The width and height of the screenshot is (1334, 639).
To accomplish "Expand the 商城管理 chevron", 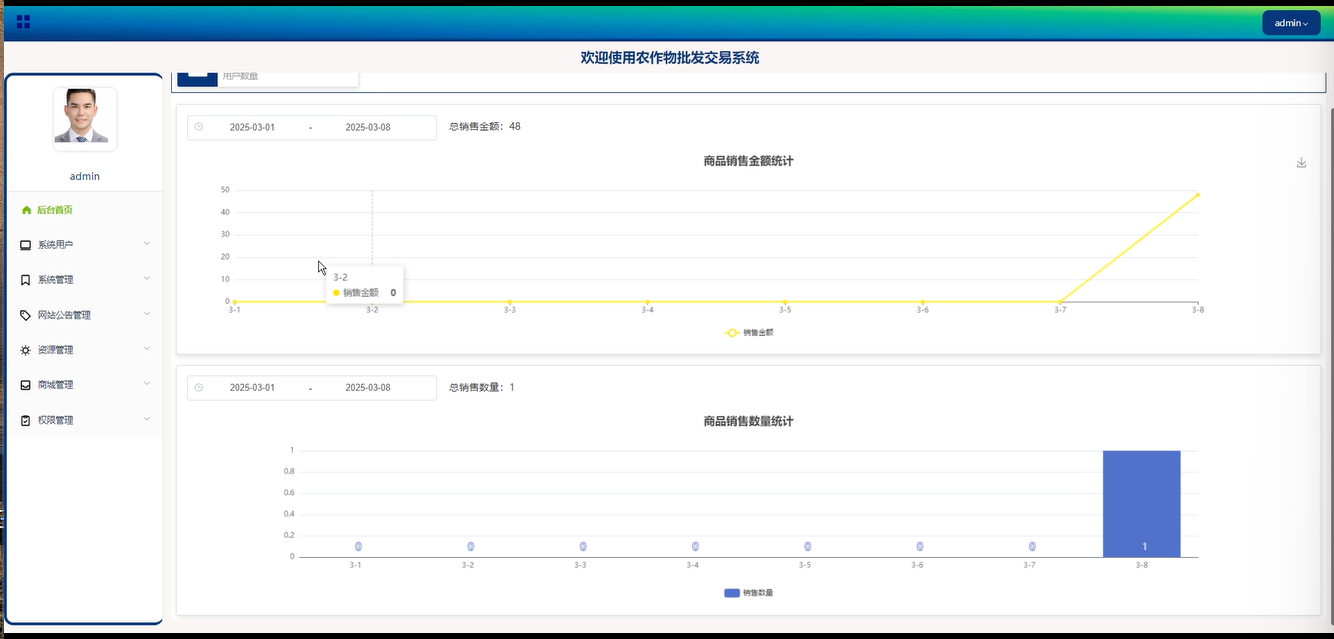I will tap(147, 384).
